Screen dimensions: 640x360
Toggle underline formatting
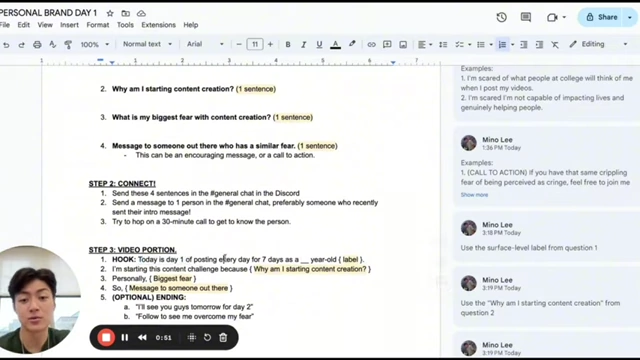(319, 44)
